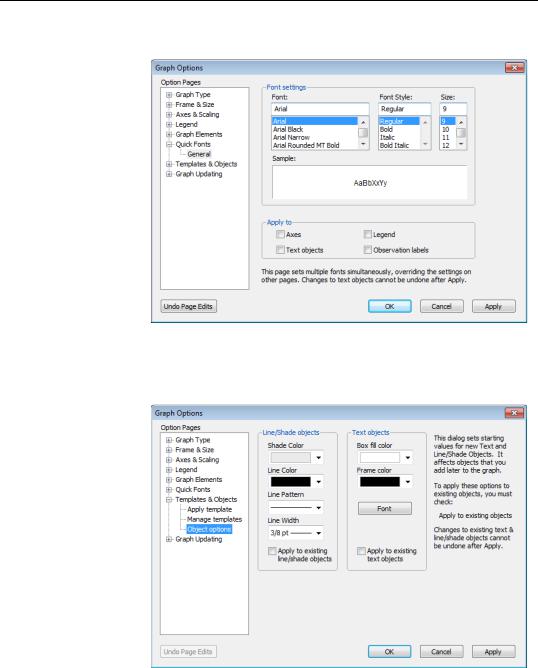Tick the Text objects checkbox
Screen dimensions: 538x668
point(280,250)
